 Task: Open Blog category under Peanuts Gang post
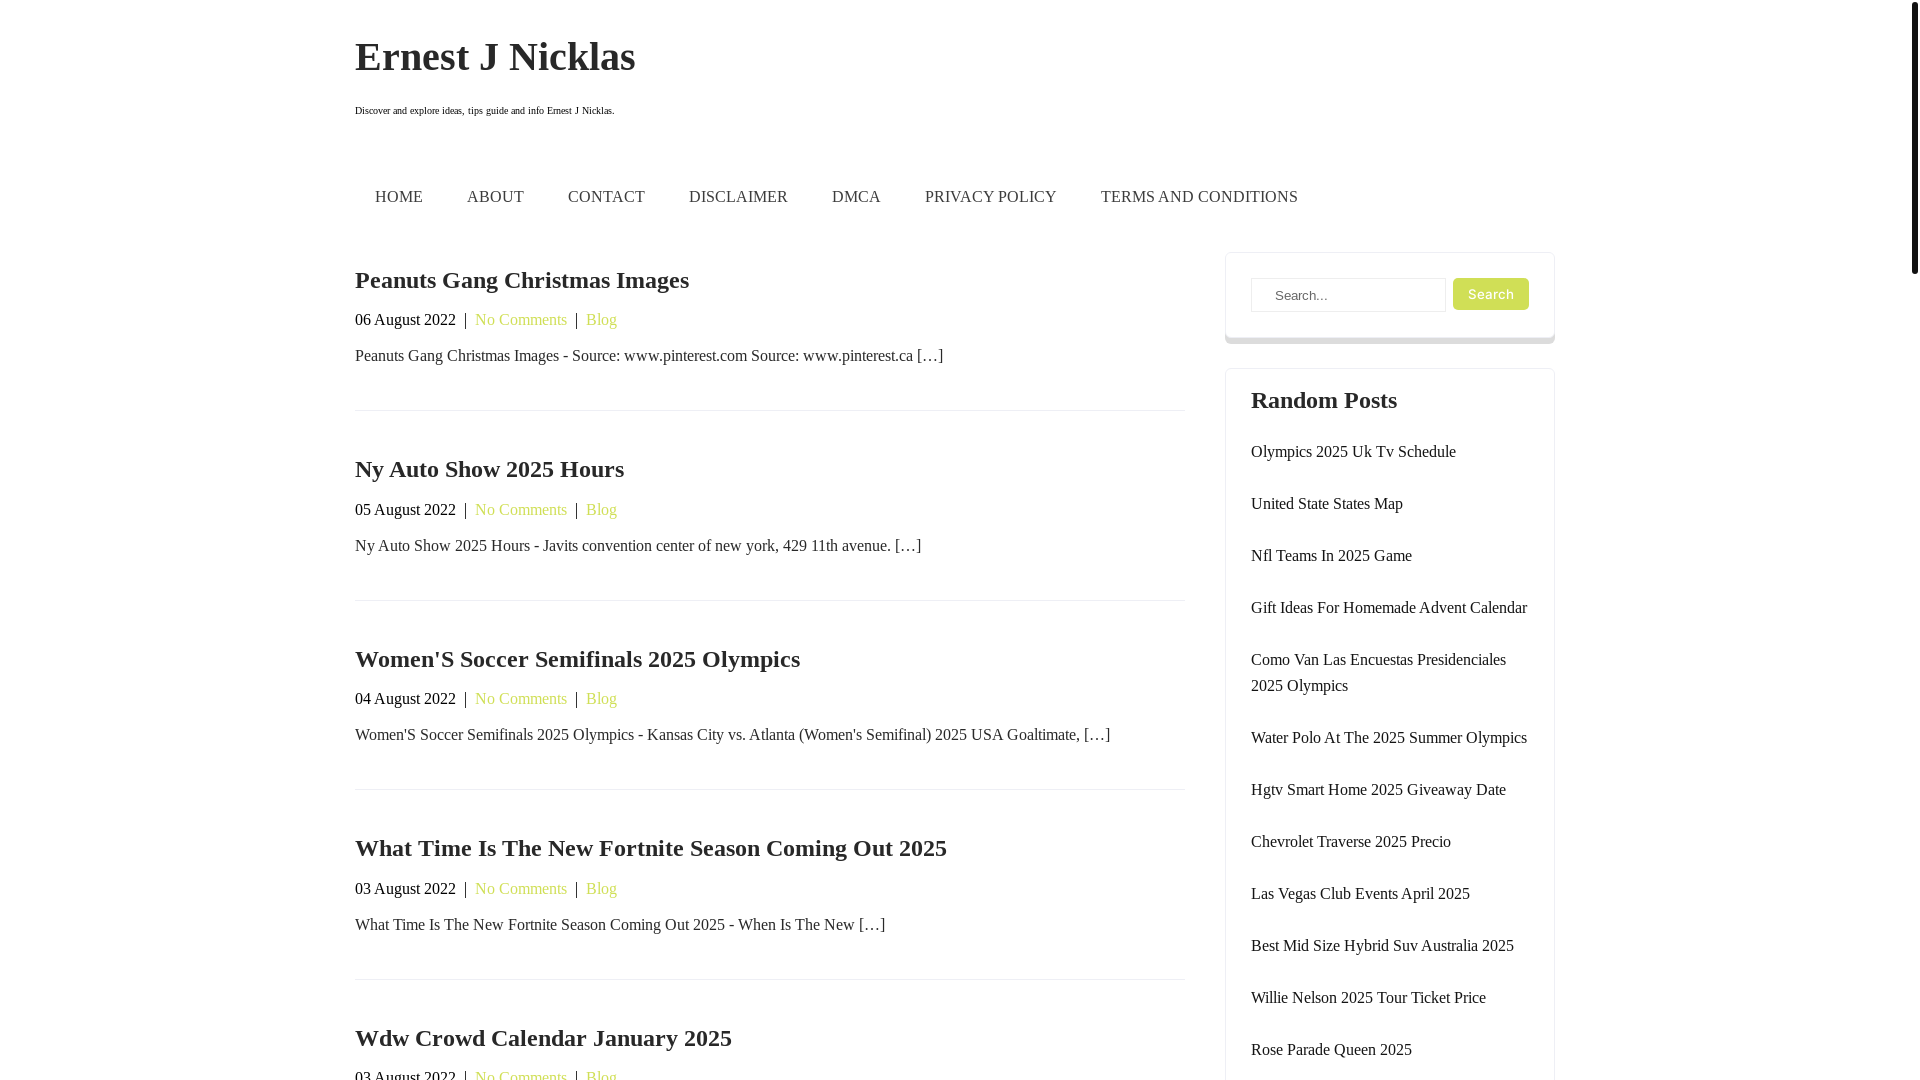[601, 320]
